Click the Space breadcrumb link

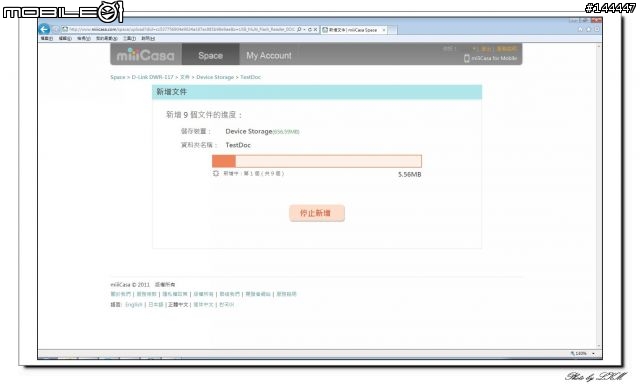118,77
